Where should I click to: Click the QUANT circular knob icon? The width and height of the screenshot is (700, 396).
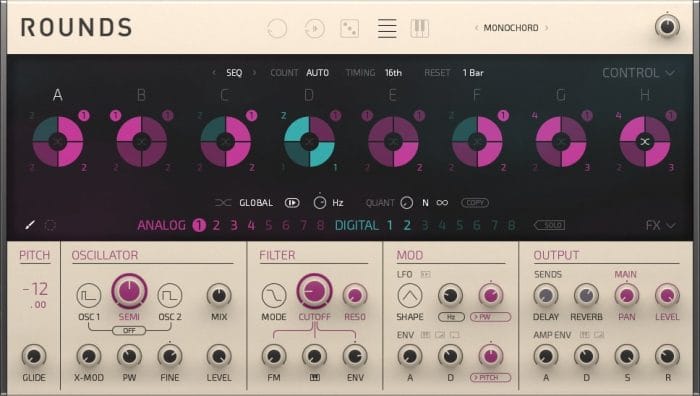click(x=406, y=203)
